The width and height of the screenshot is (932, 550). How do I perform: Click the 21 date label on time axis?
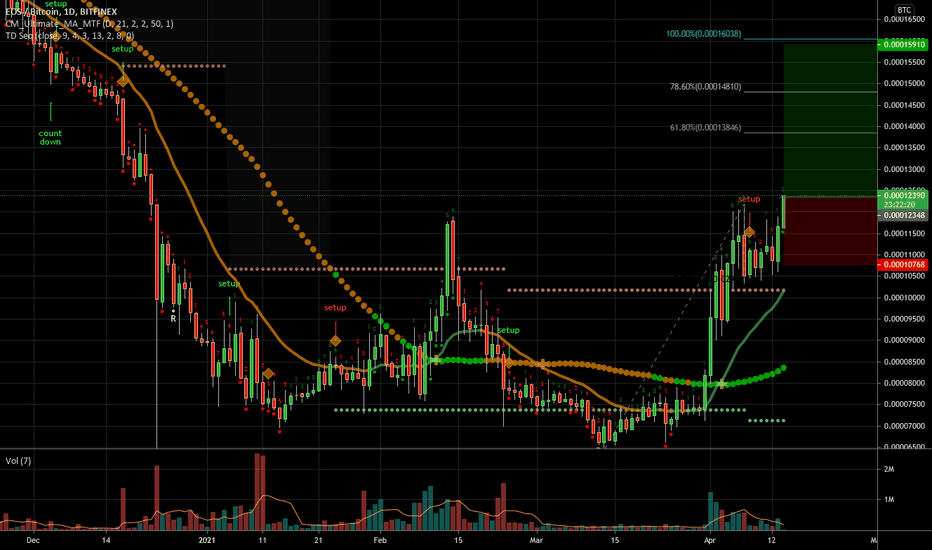pos(319,540)
